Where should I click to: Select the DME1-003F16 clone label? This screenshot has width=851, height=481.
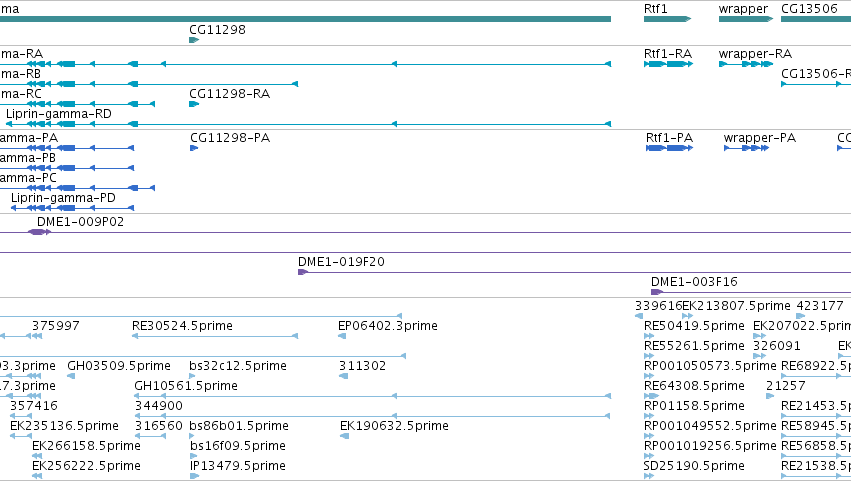(x=694, y=281)
